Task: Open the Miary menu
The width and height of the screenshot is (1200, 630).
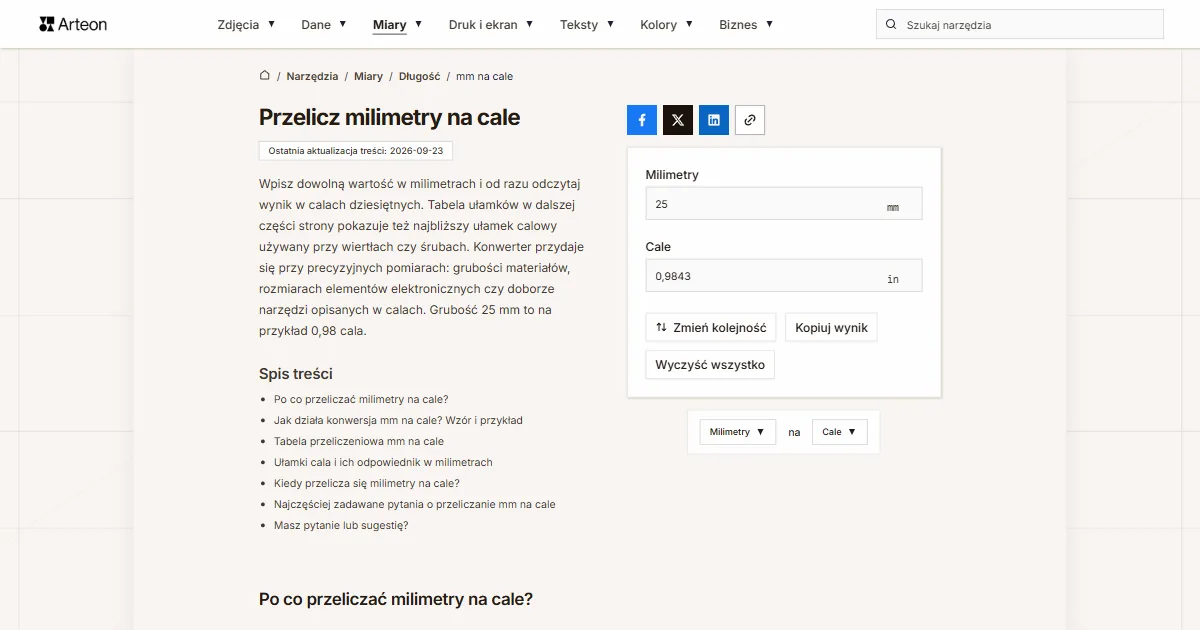Action: (x=397, y=24)
